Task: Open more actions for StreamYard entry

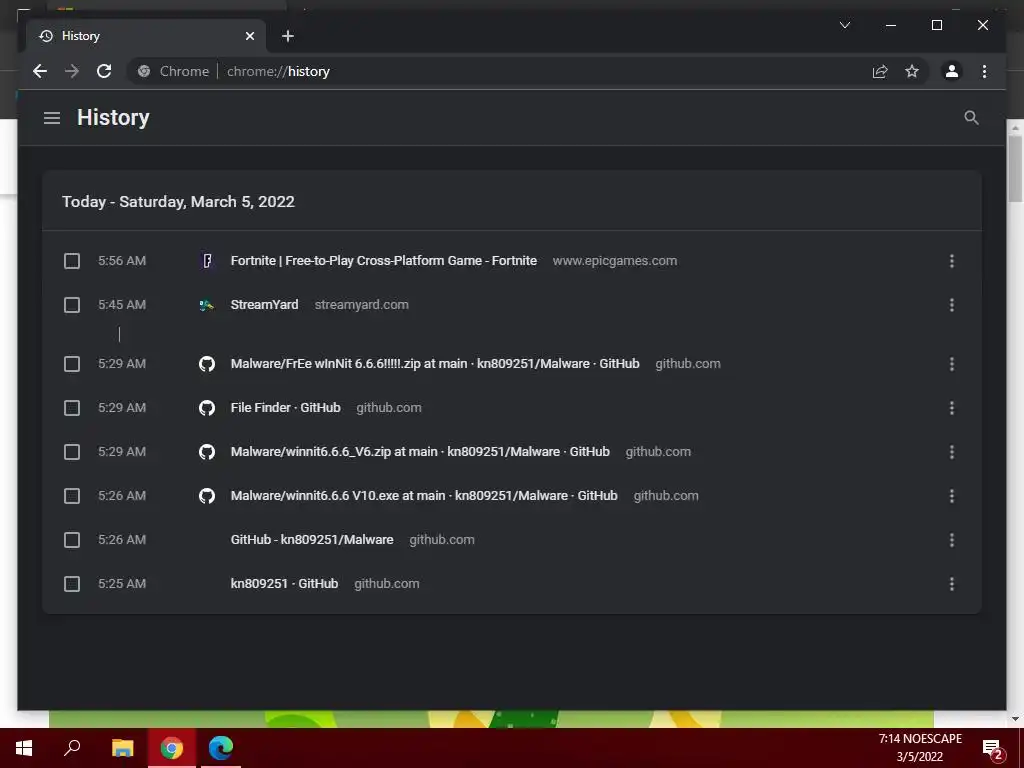Action: 952,305
